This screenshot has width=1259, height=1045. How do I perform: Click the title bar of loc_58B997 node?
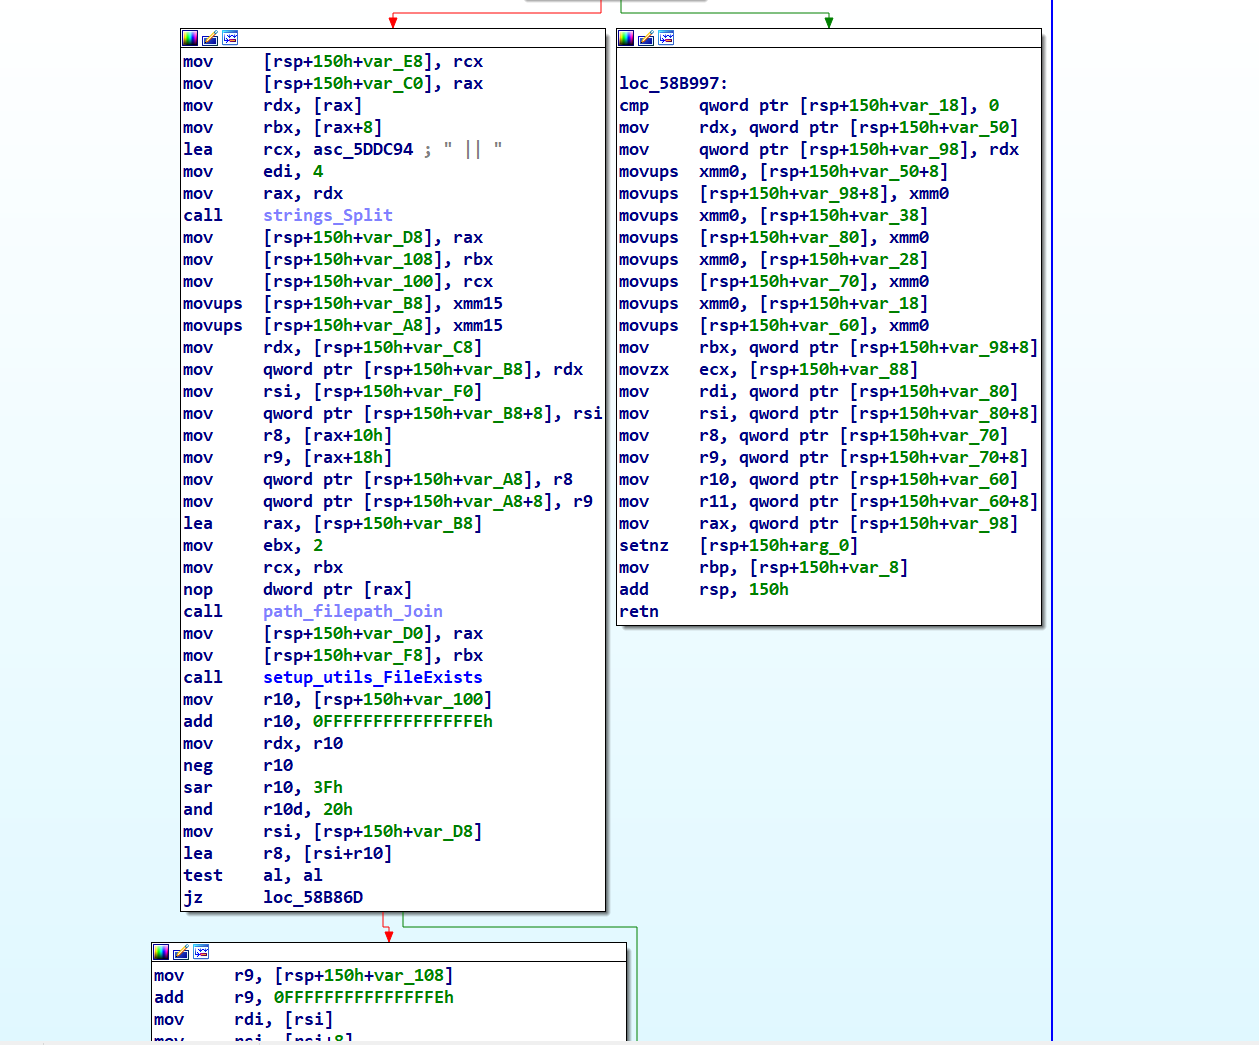point(850,38)
